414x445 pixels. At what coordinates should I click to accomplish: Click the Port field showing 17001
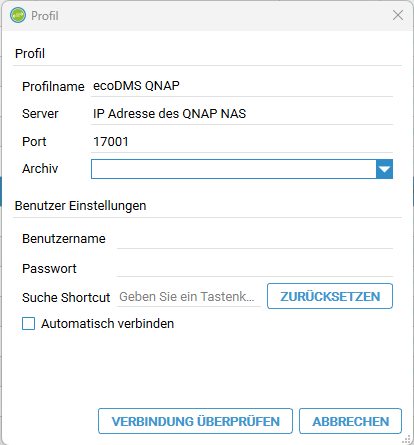(x=242, y=142)
